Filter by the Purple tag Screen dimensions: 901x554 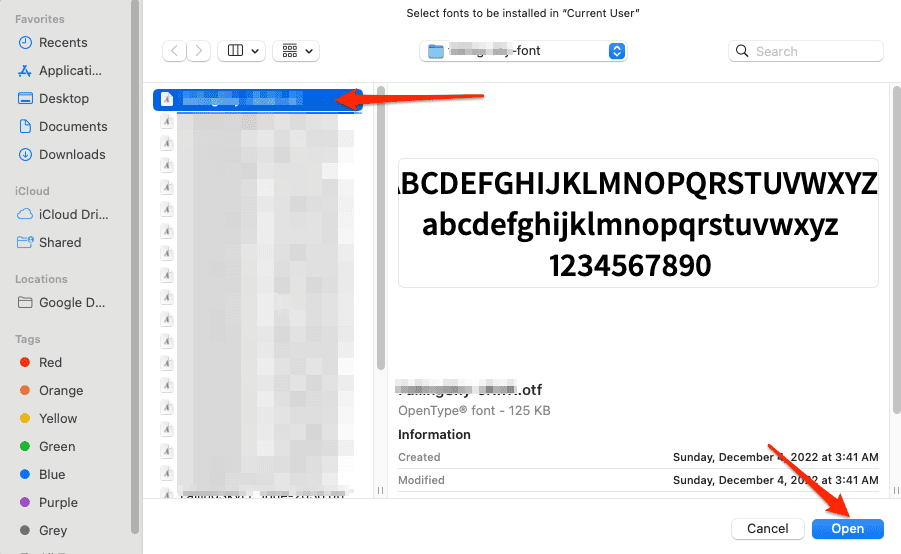[58, 503]
